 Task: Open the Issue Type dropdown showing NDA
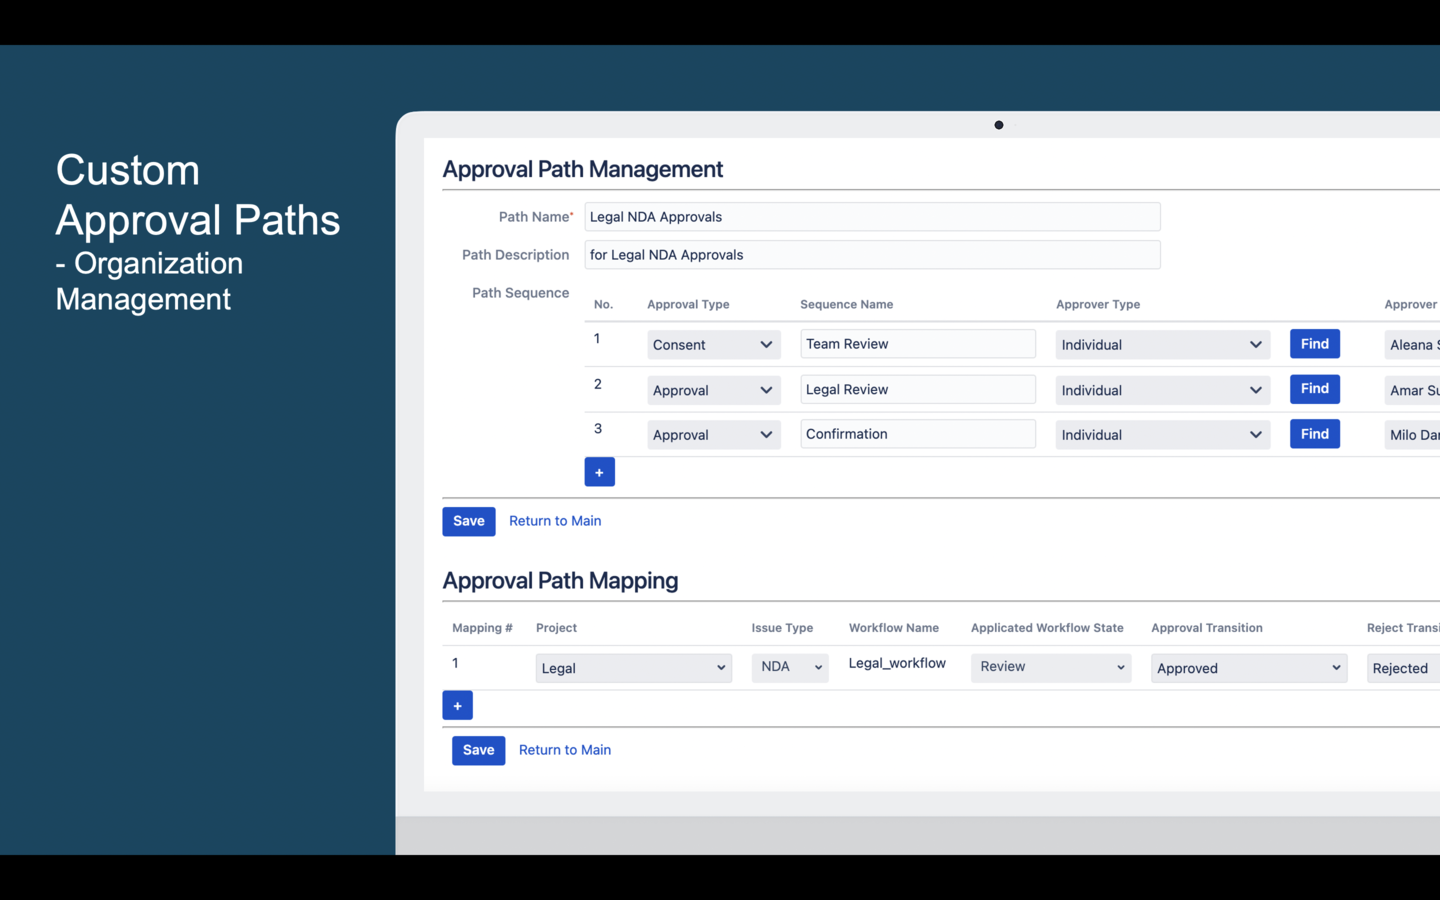[x=790, y=667]
